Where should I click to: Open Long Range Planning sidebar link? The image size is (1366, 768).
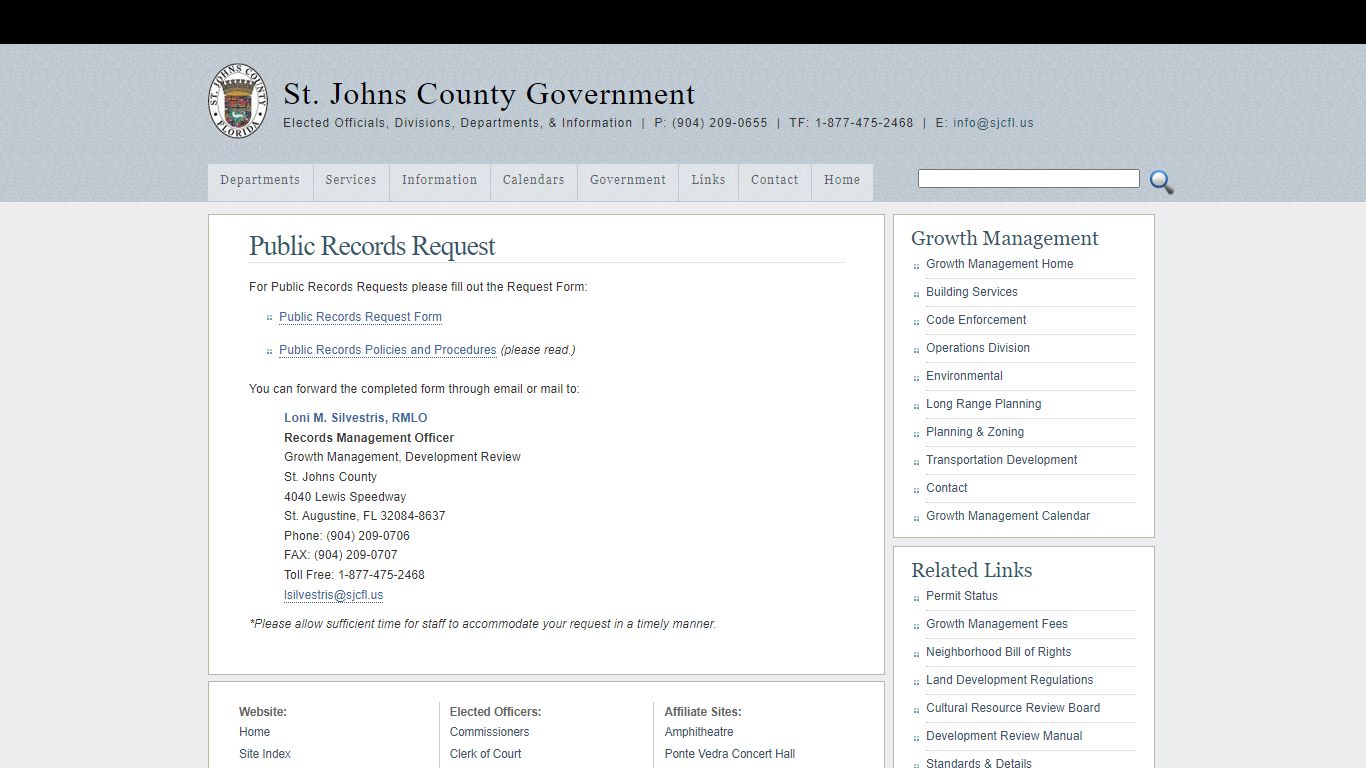coord(984,404)
